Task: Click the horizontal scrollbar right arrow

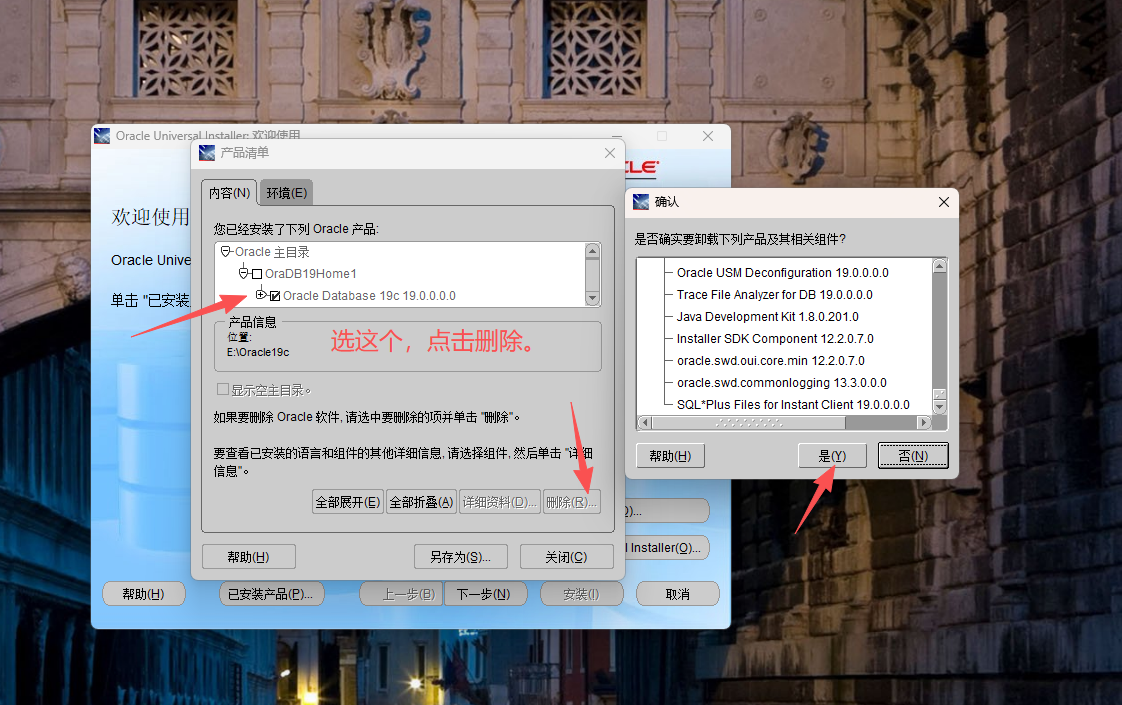Action: point(925,423)
